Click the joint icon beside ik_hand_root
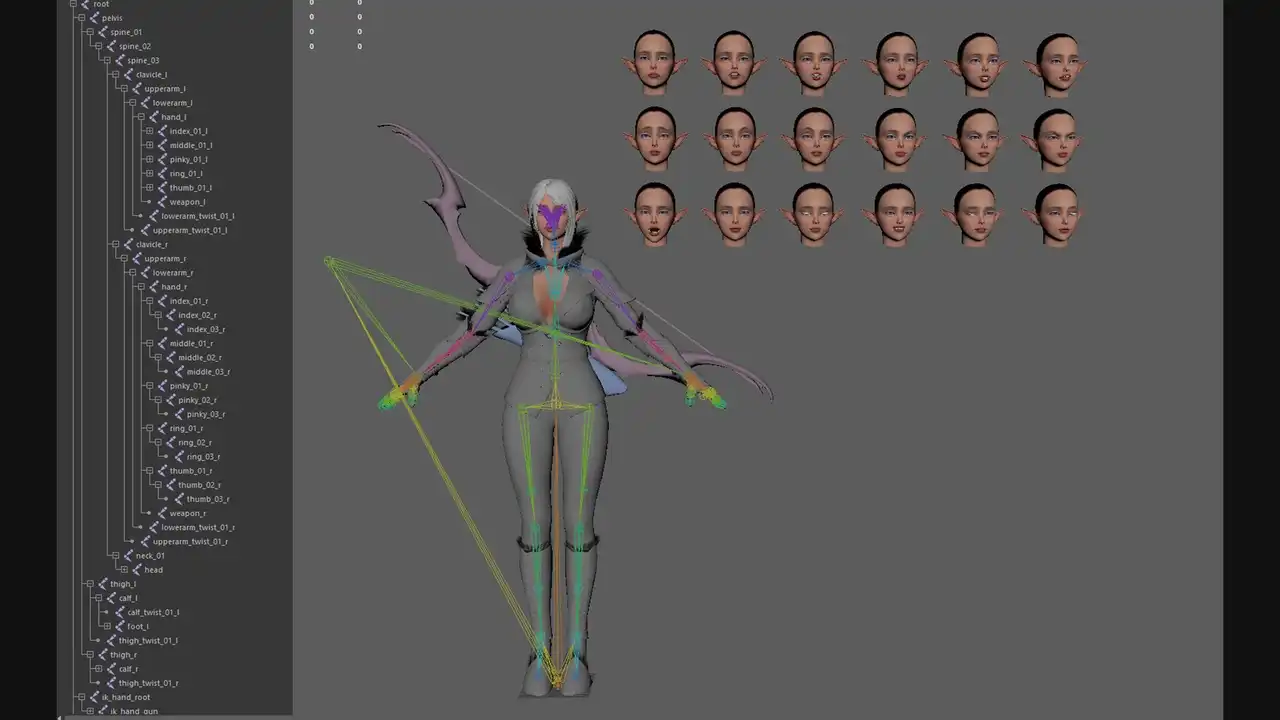The width and height of the screenshot is (1280, 720). tap(93, 697)
